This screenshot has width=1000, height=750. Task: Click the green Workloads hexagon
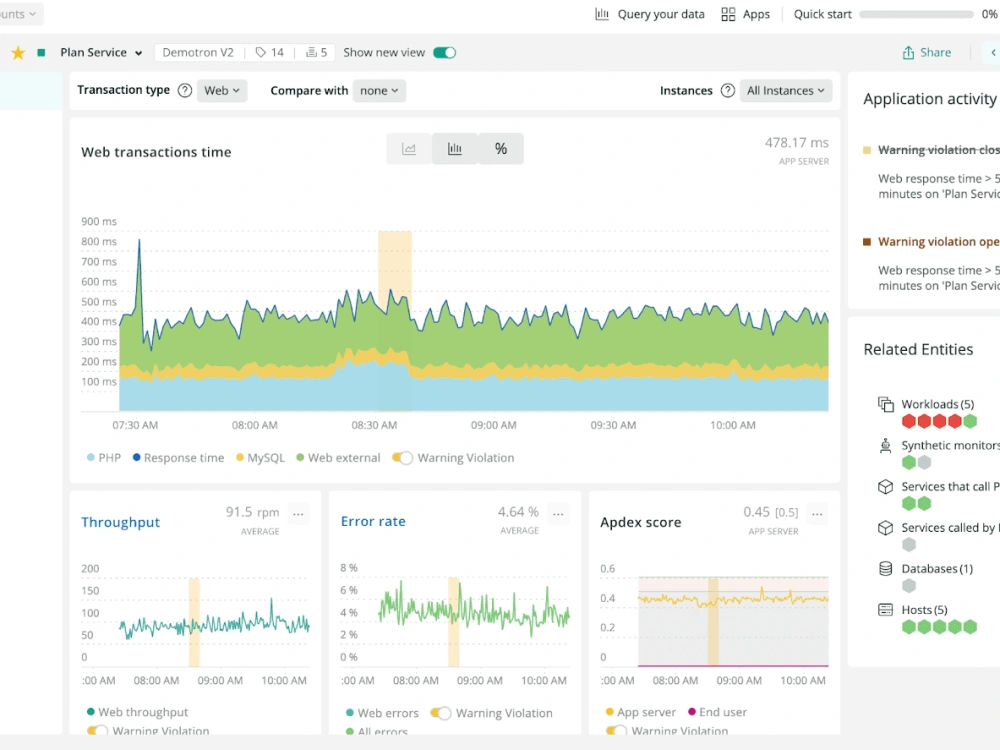970,421
